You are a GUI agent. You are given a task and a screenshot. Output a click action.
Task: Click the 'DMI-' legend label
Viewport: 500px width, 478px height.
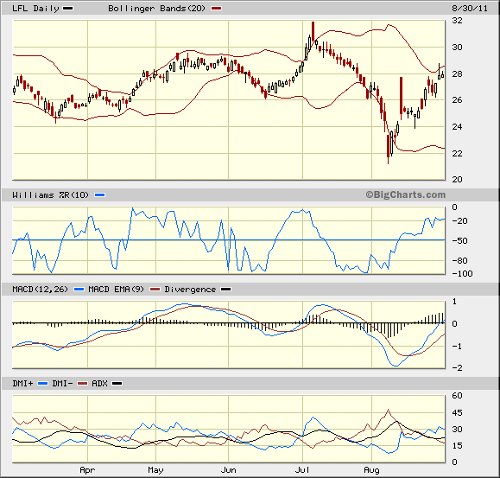pos(62,384)
